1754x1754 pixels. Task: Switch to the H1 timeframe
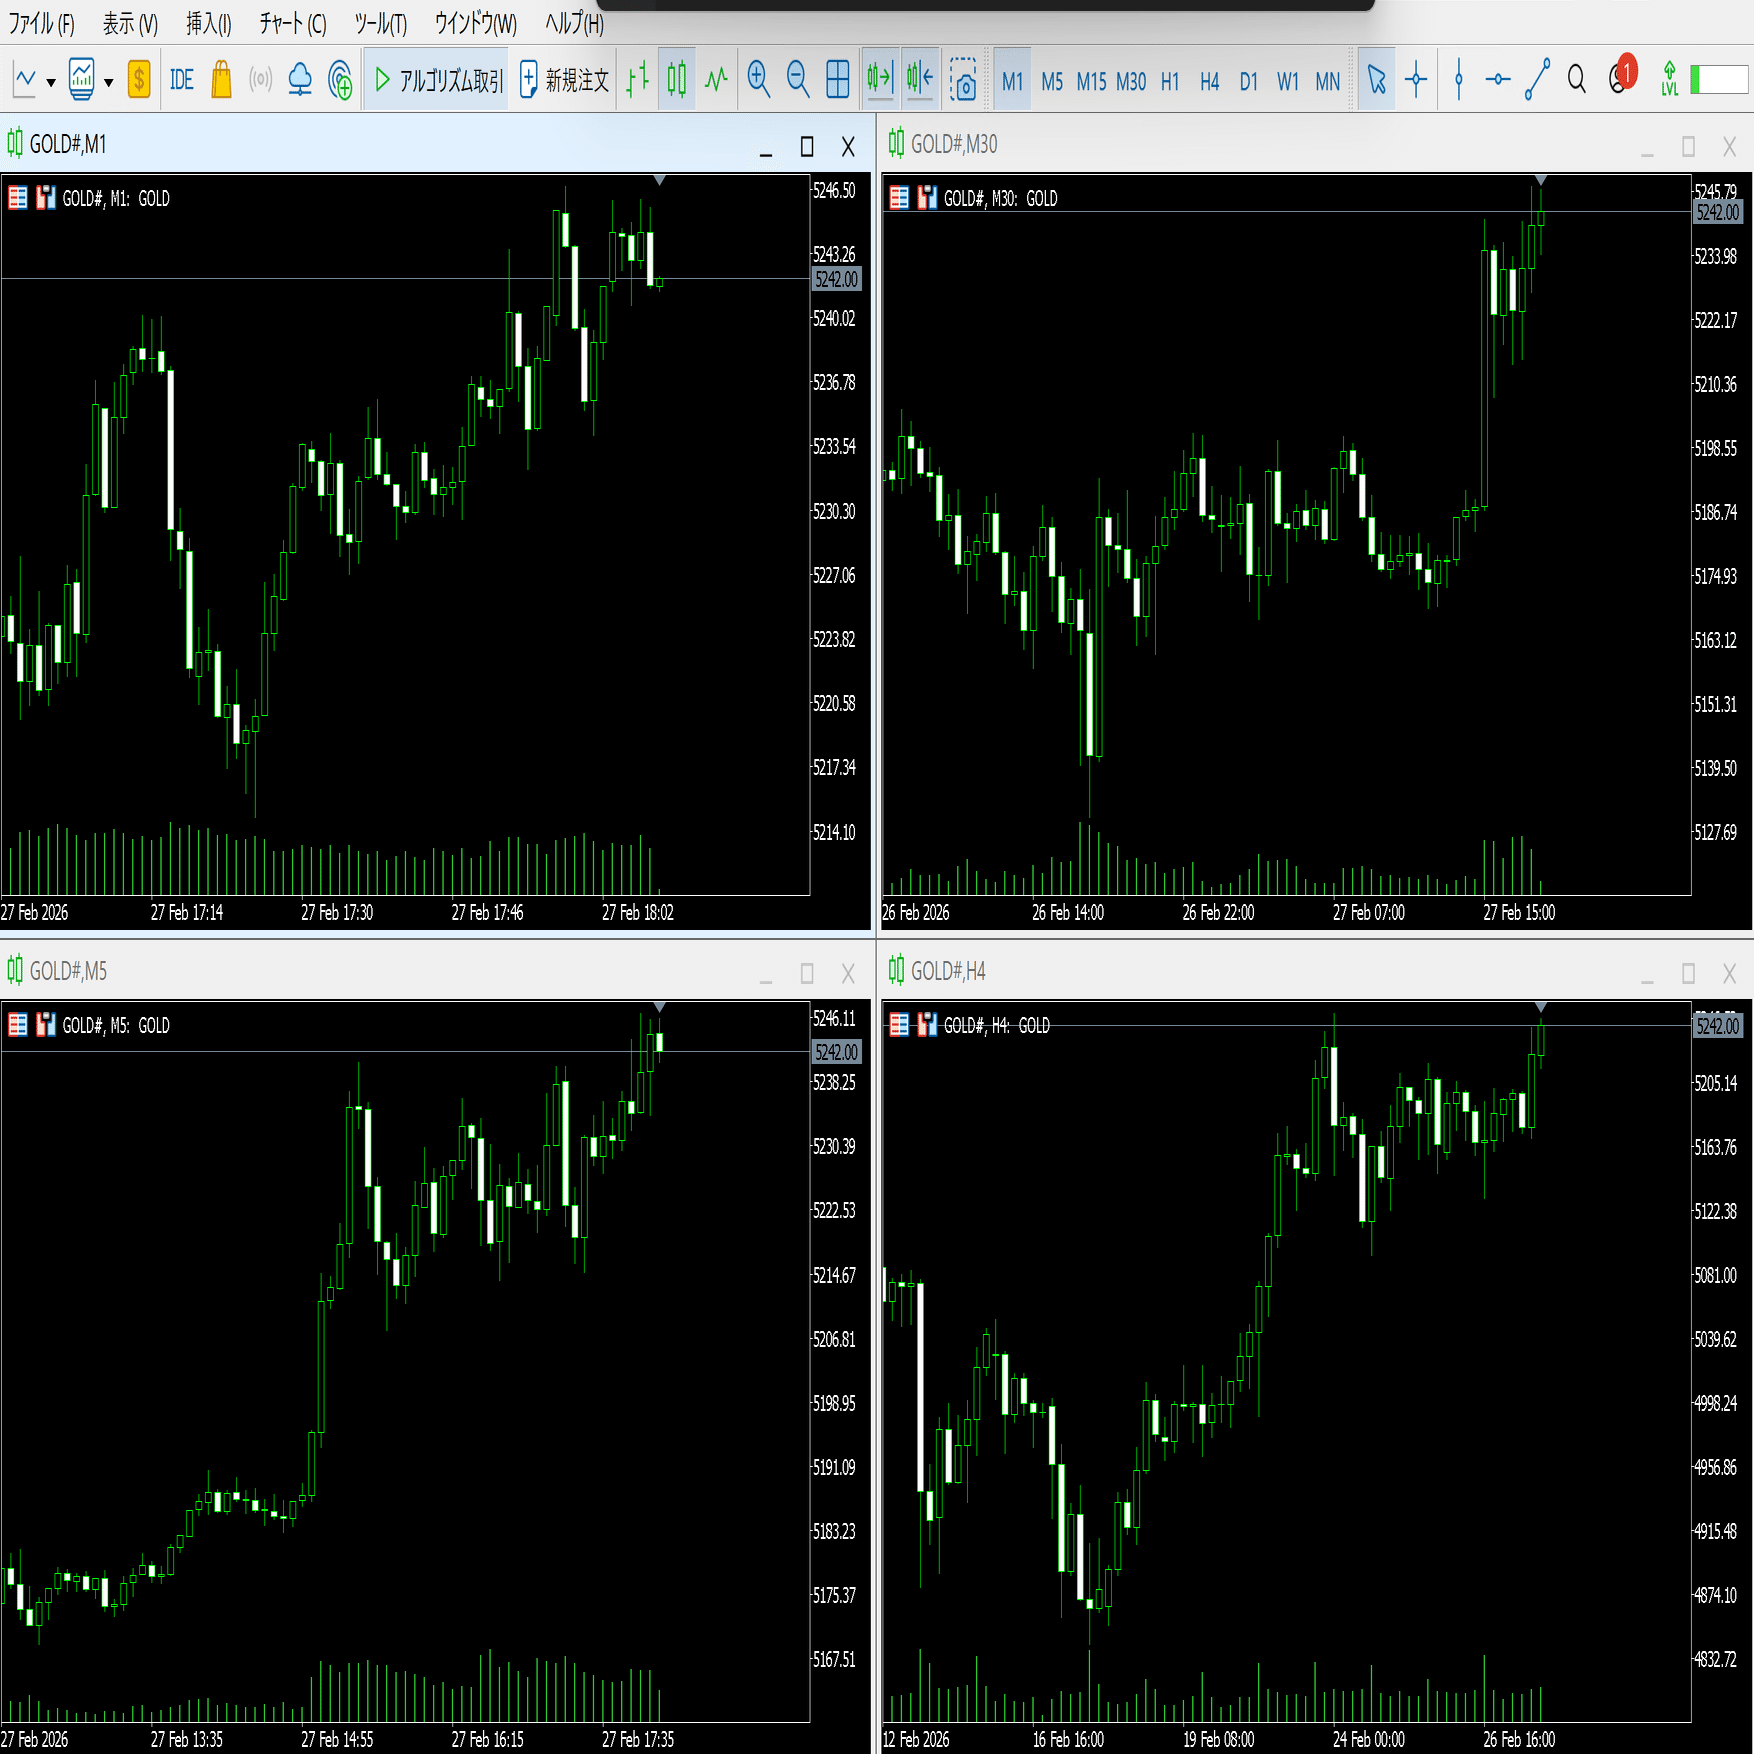click(1170, 80)
